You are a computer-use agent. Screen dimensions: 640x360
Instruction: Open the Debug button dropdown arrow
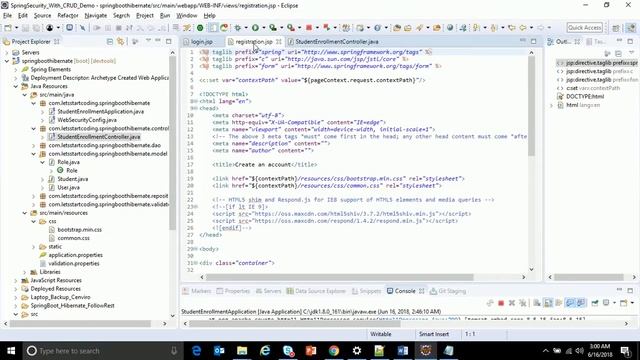tap(246, 28)
